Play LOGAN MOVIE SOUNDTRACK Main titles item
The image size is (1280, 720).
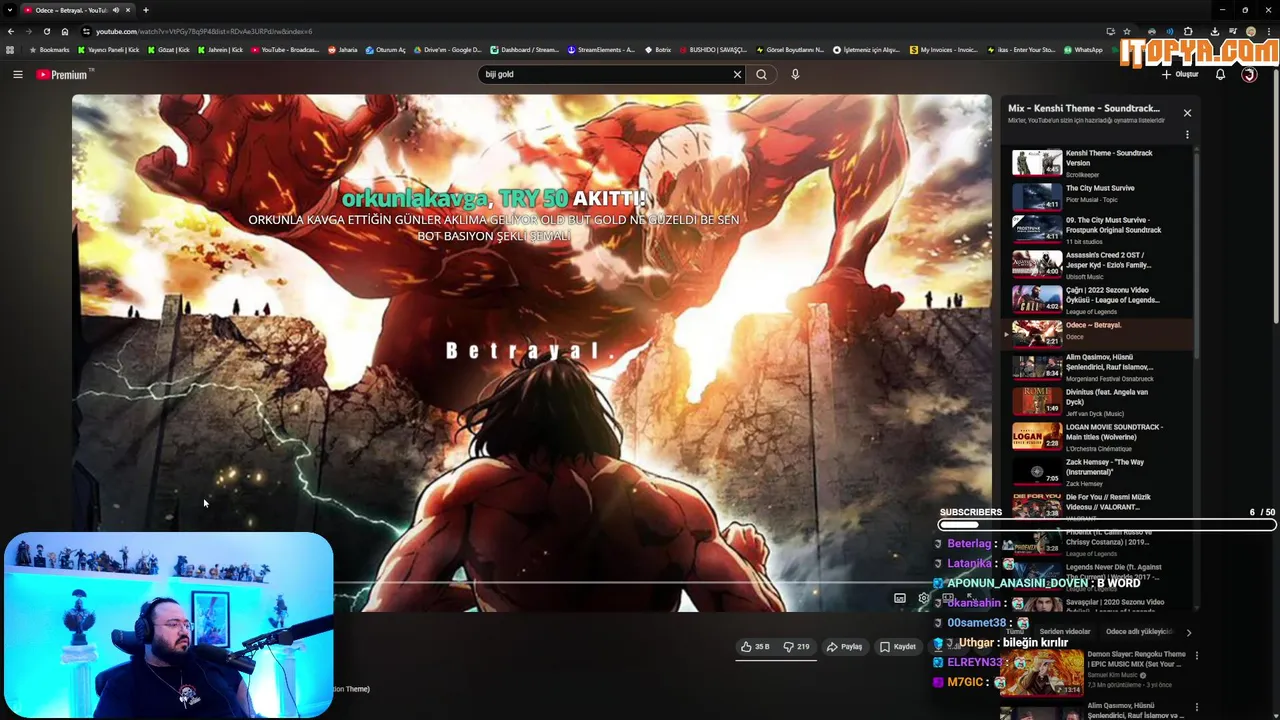[x=1097, y=437]
